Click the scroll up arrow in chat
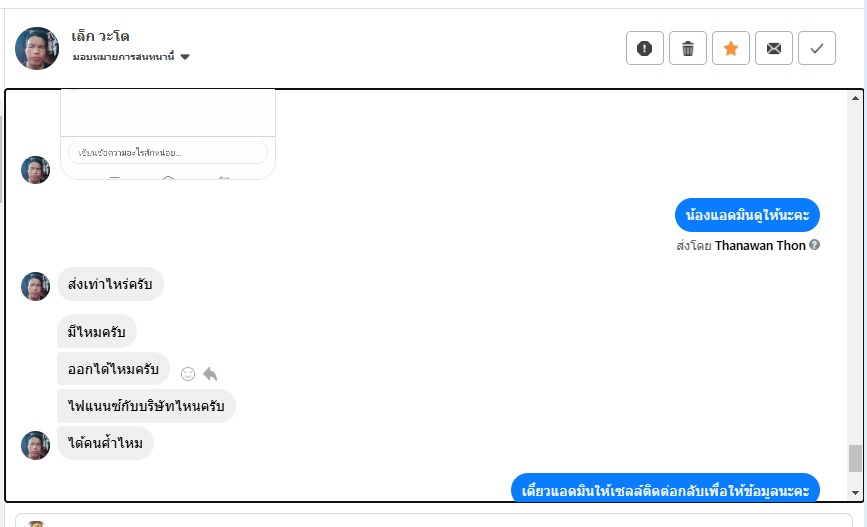This screenshot has height=527, width=867. click(855, 99)
